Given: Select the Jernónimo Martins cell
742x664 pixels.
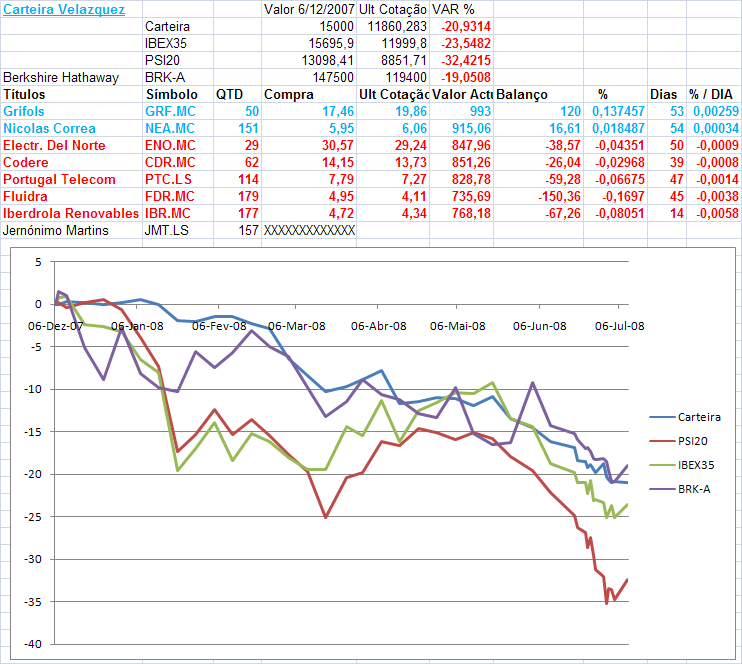Looking at the screenshot, I should [71, 231].
